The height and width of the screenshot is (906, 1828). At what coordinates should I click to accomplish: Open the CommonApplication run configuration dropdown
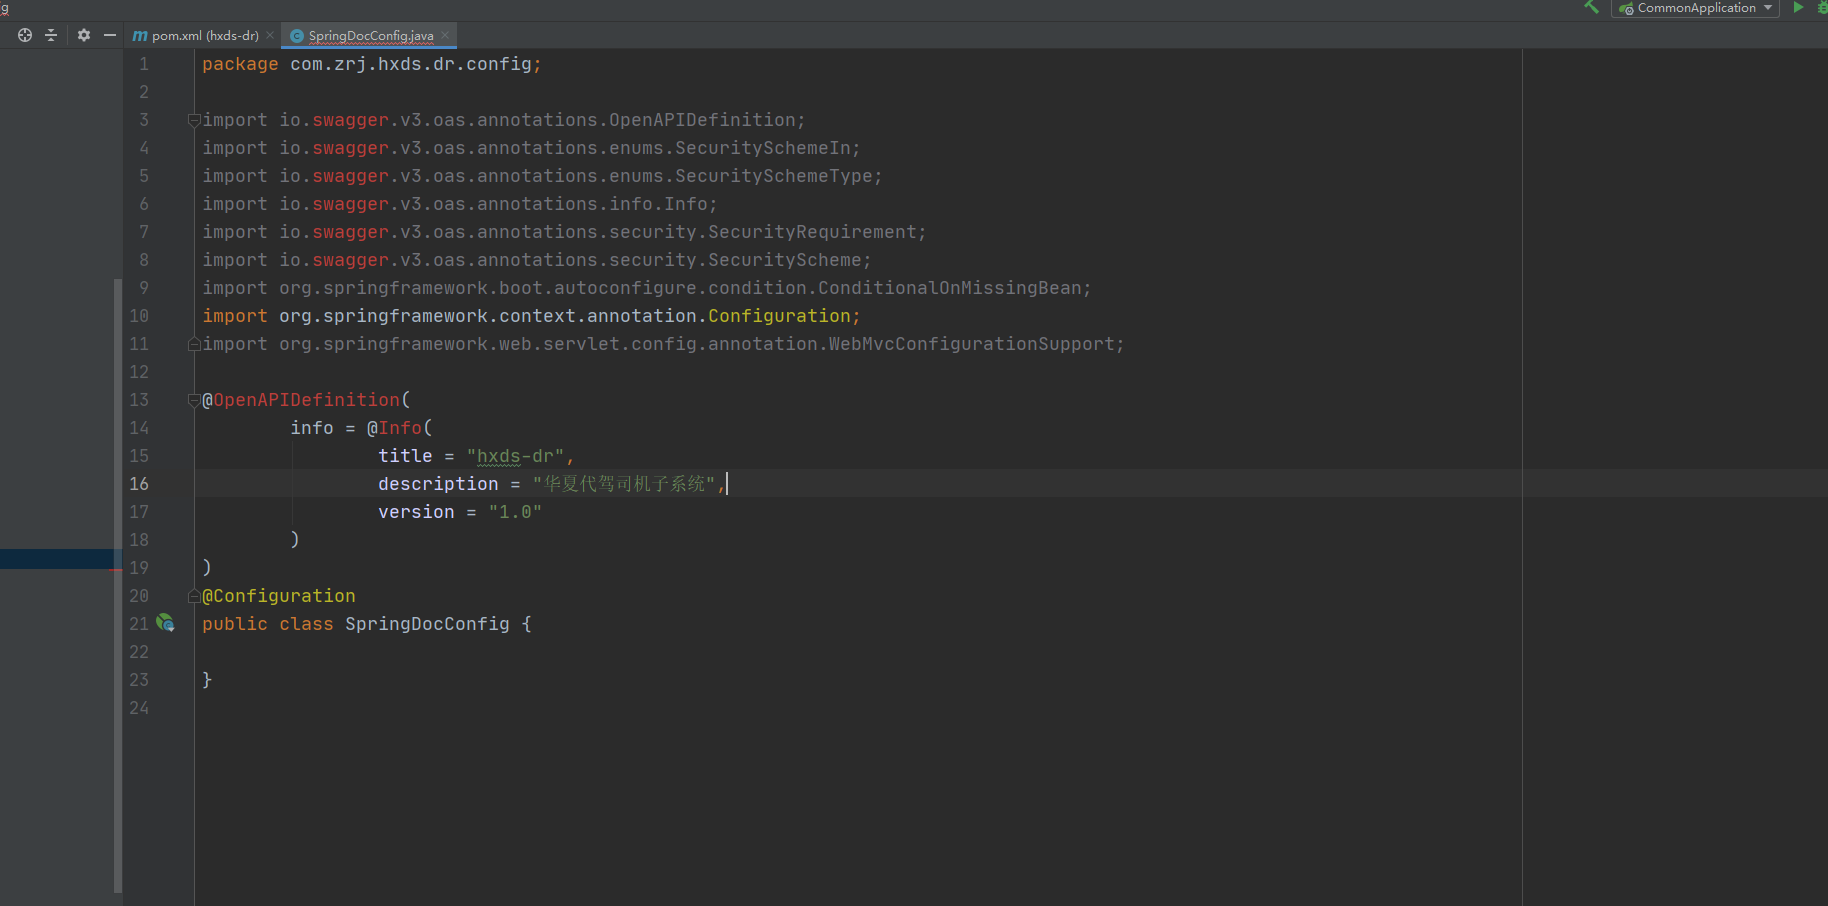click(1696, 8)
